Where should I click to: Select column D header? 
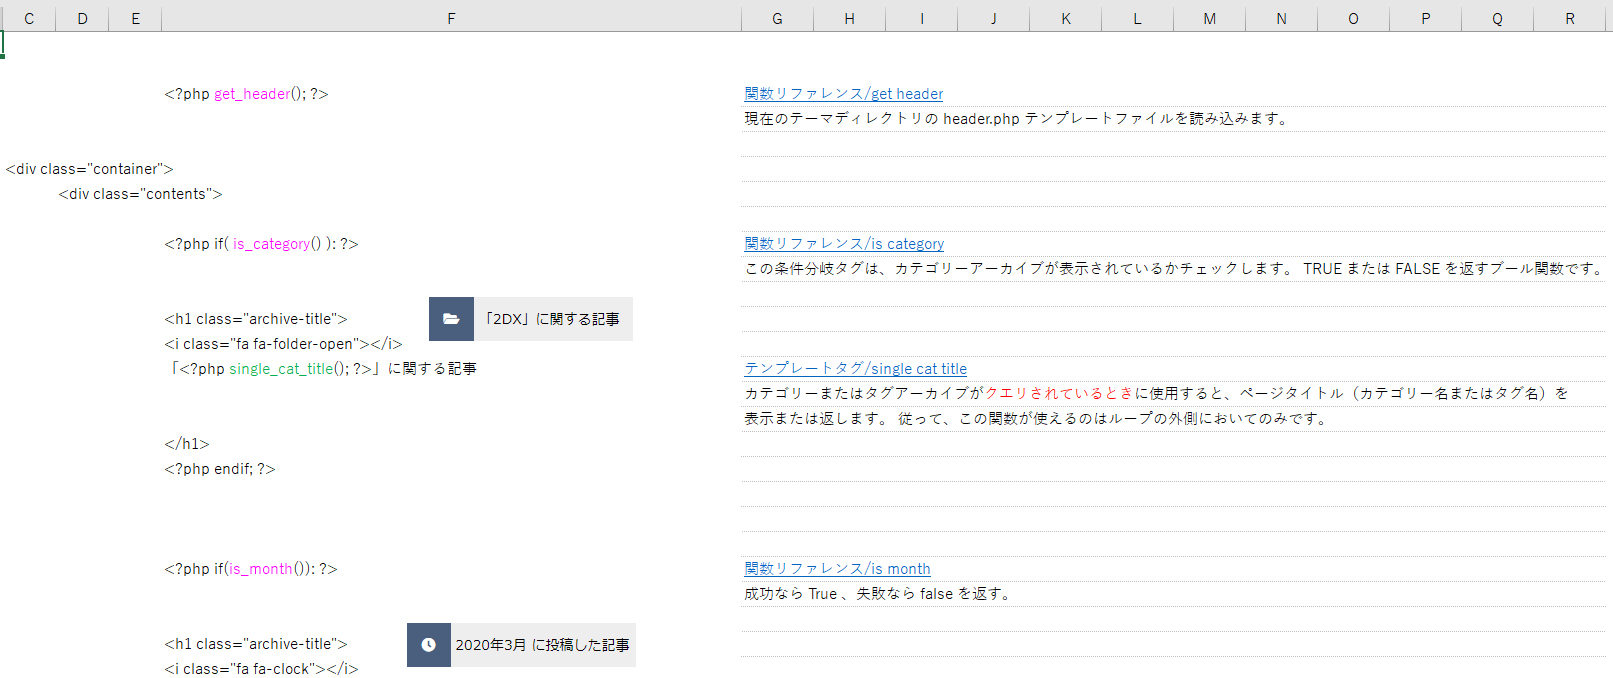pyautogui.click(x=82, y=18)
